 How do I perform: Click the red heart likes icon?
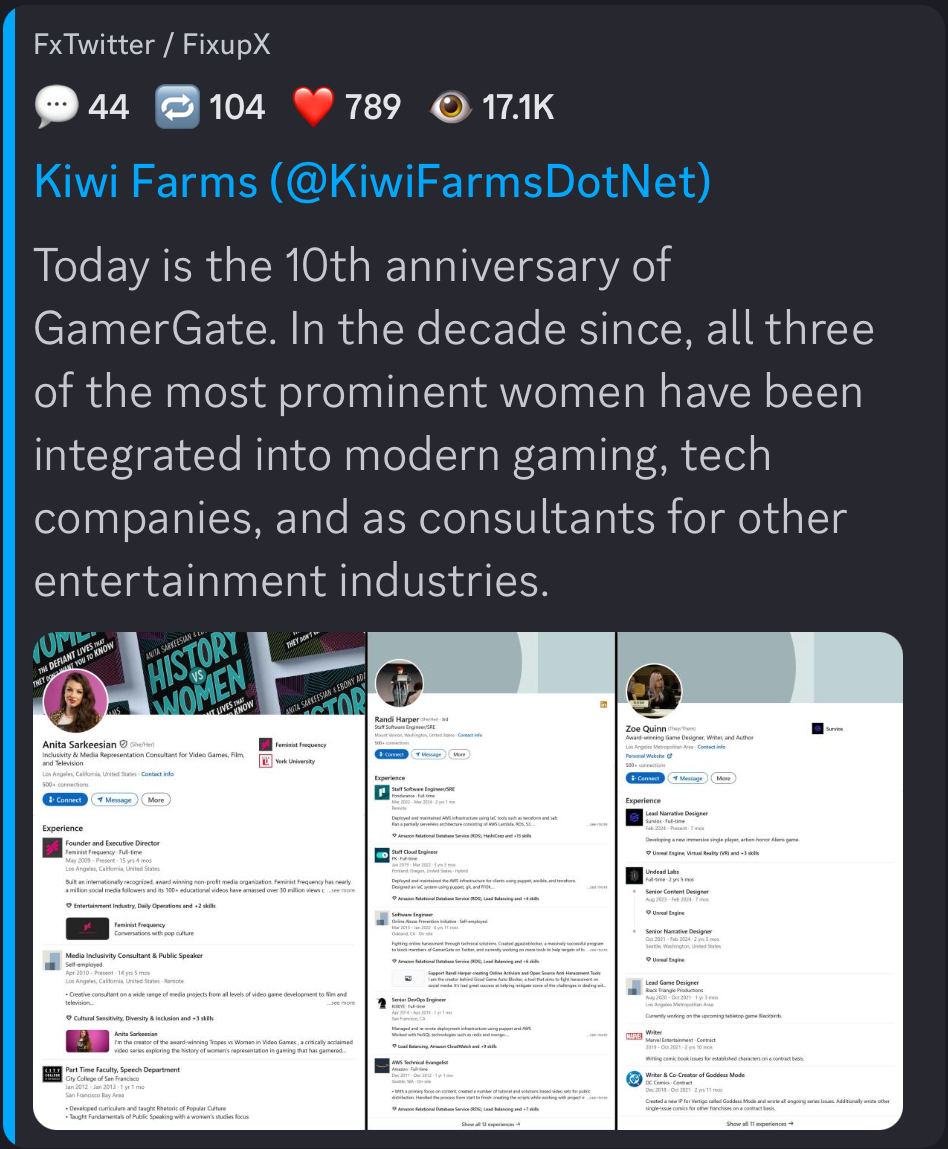(313, 106)
